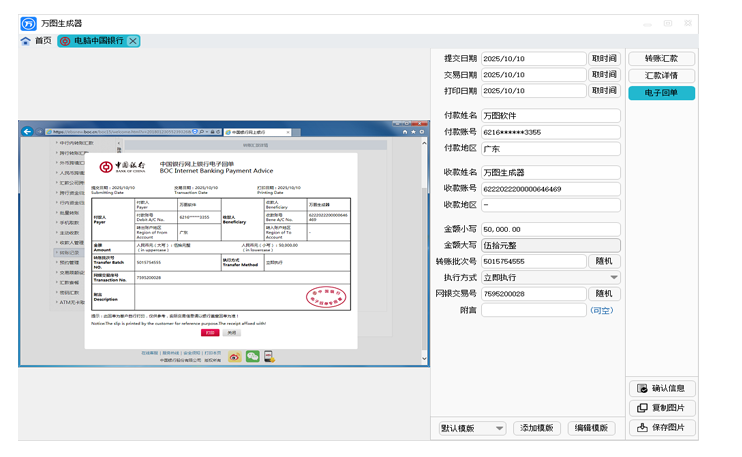Click the 保存图片 save image button
This screenshot has height=457, width=742.
point(661,428)
